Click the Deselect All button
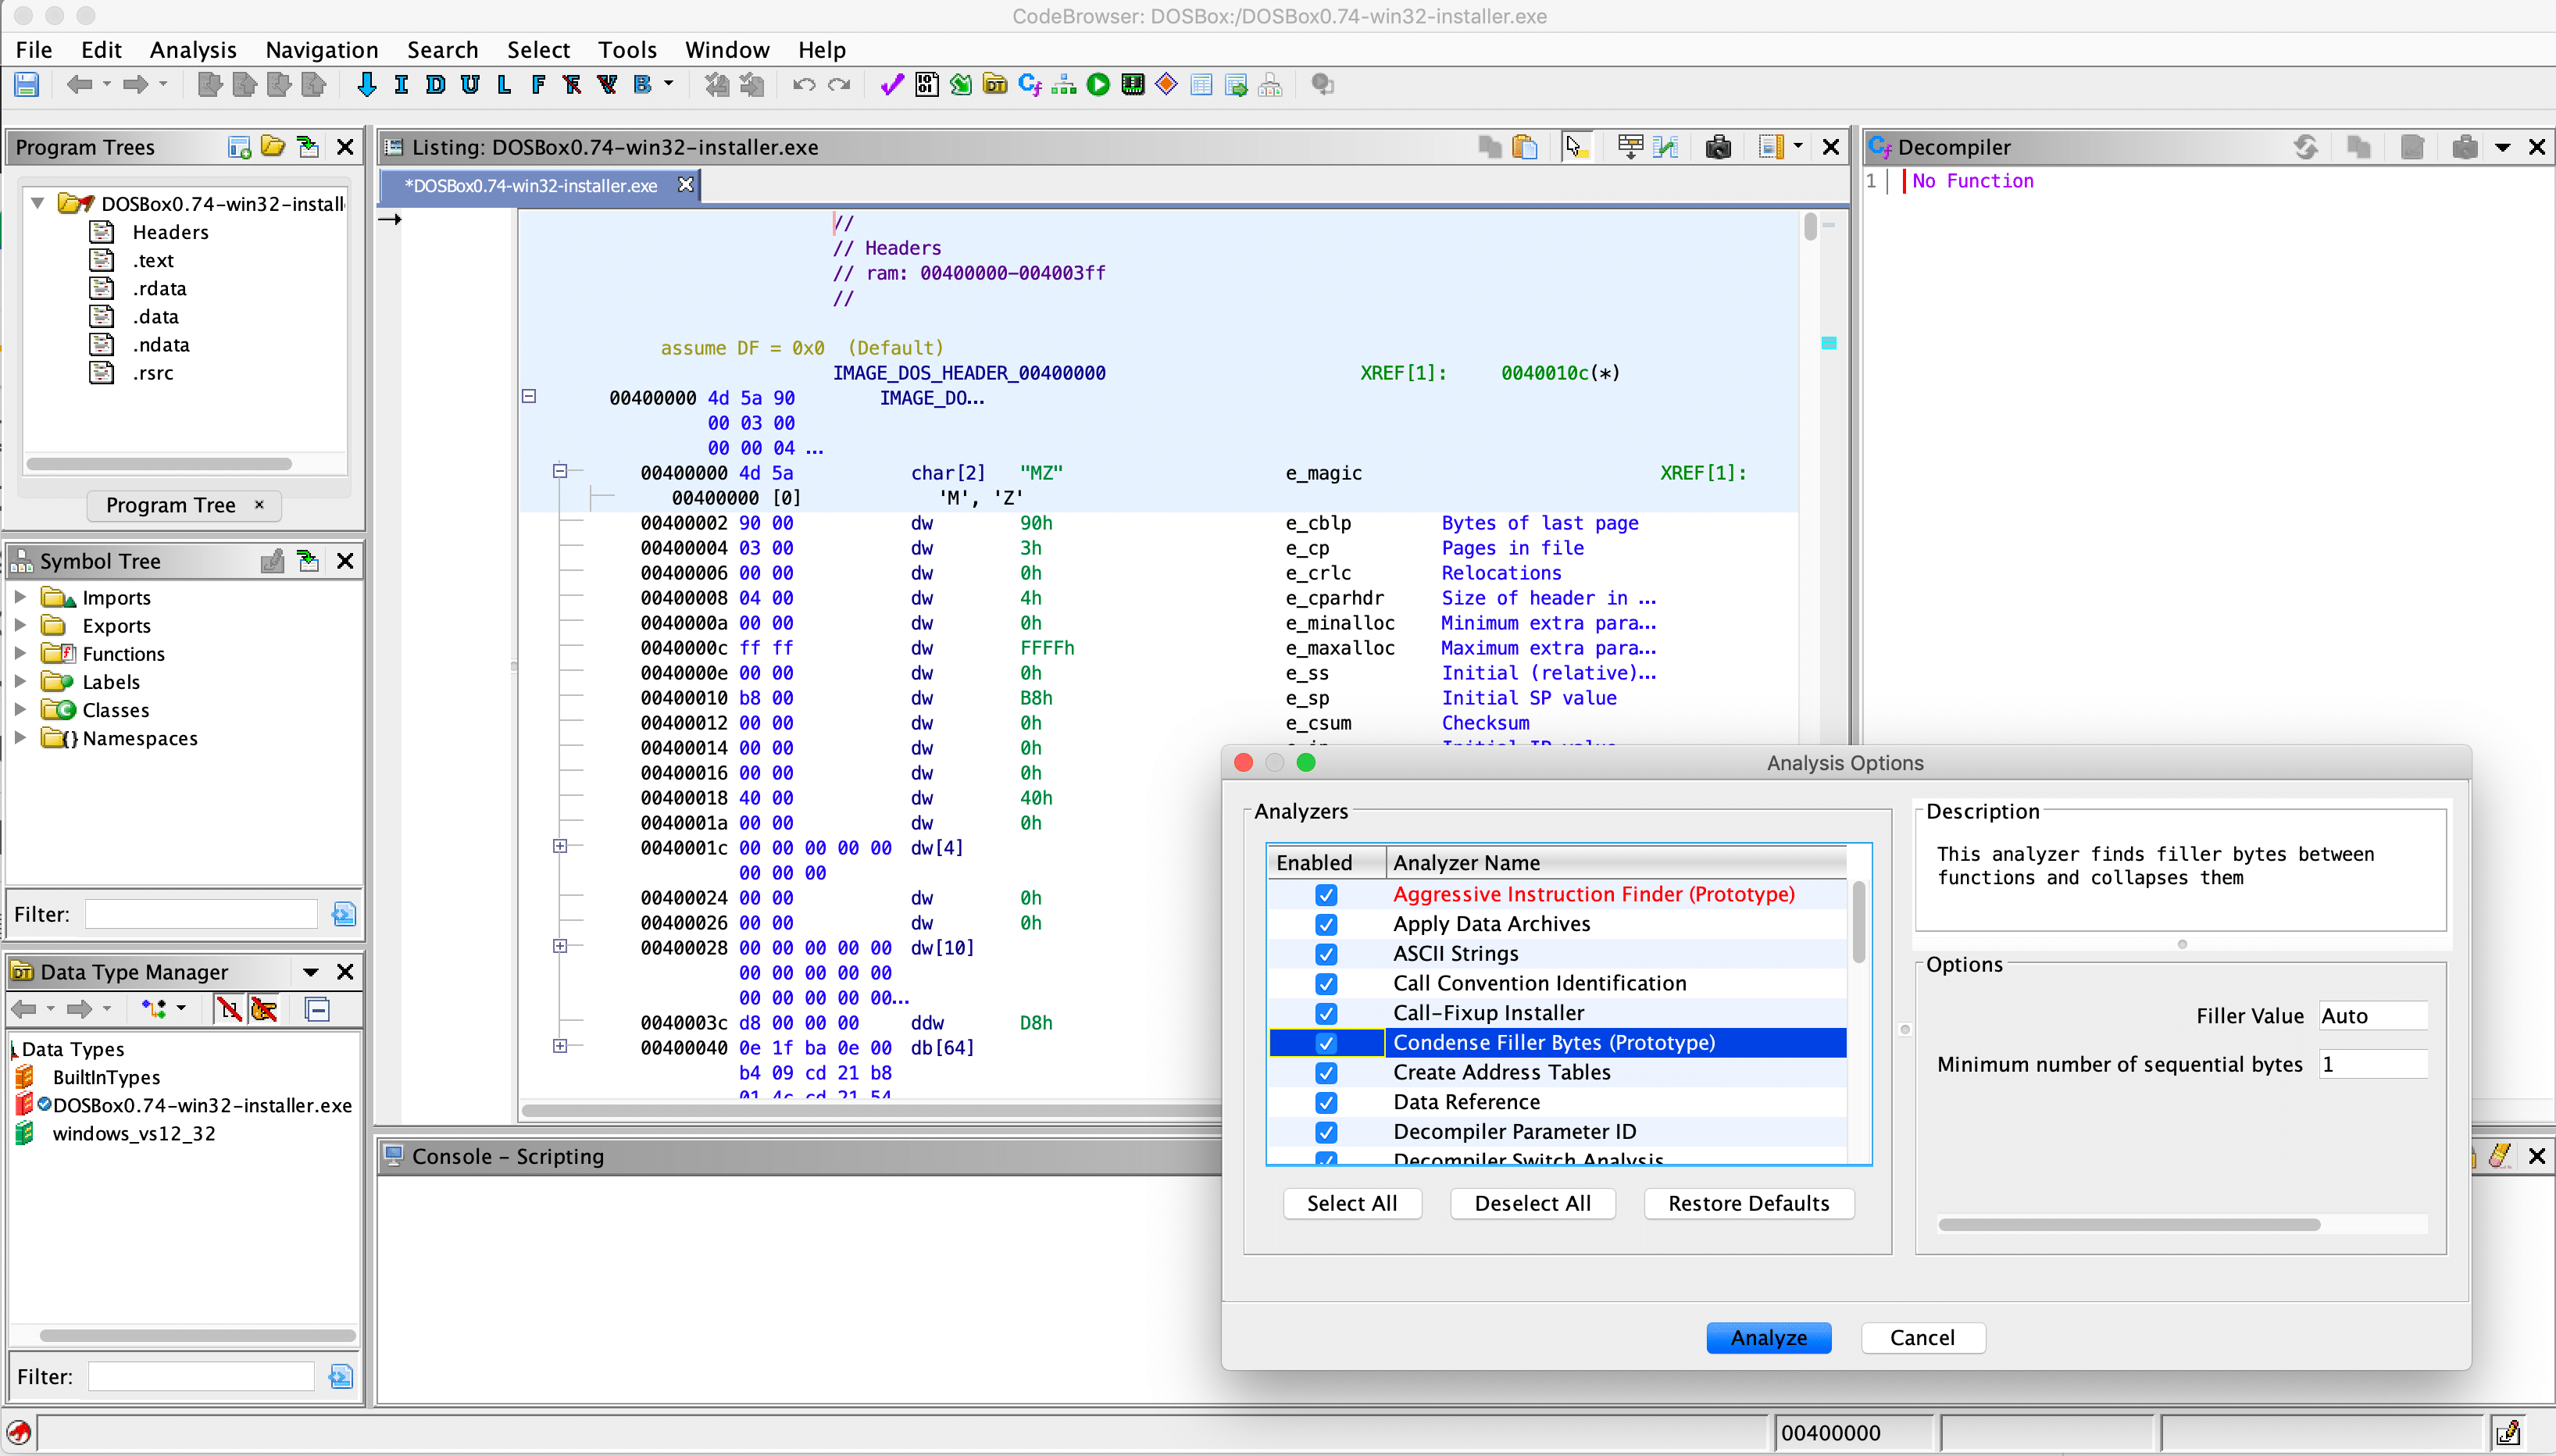The width and height of the screenshot is (2556, 1456). pyautogui.click(x=1532, y=1203)
